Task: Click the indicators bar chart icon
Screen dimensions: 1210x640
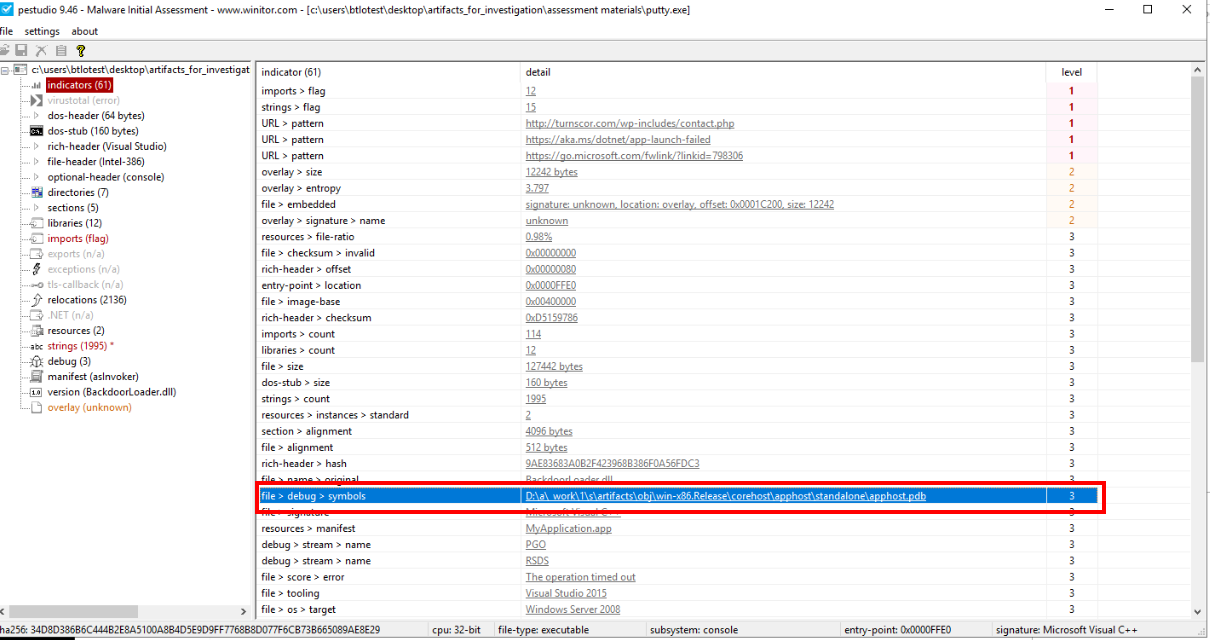Action: (37, 85)
